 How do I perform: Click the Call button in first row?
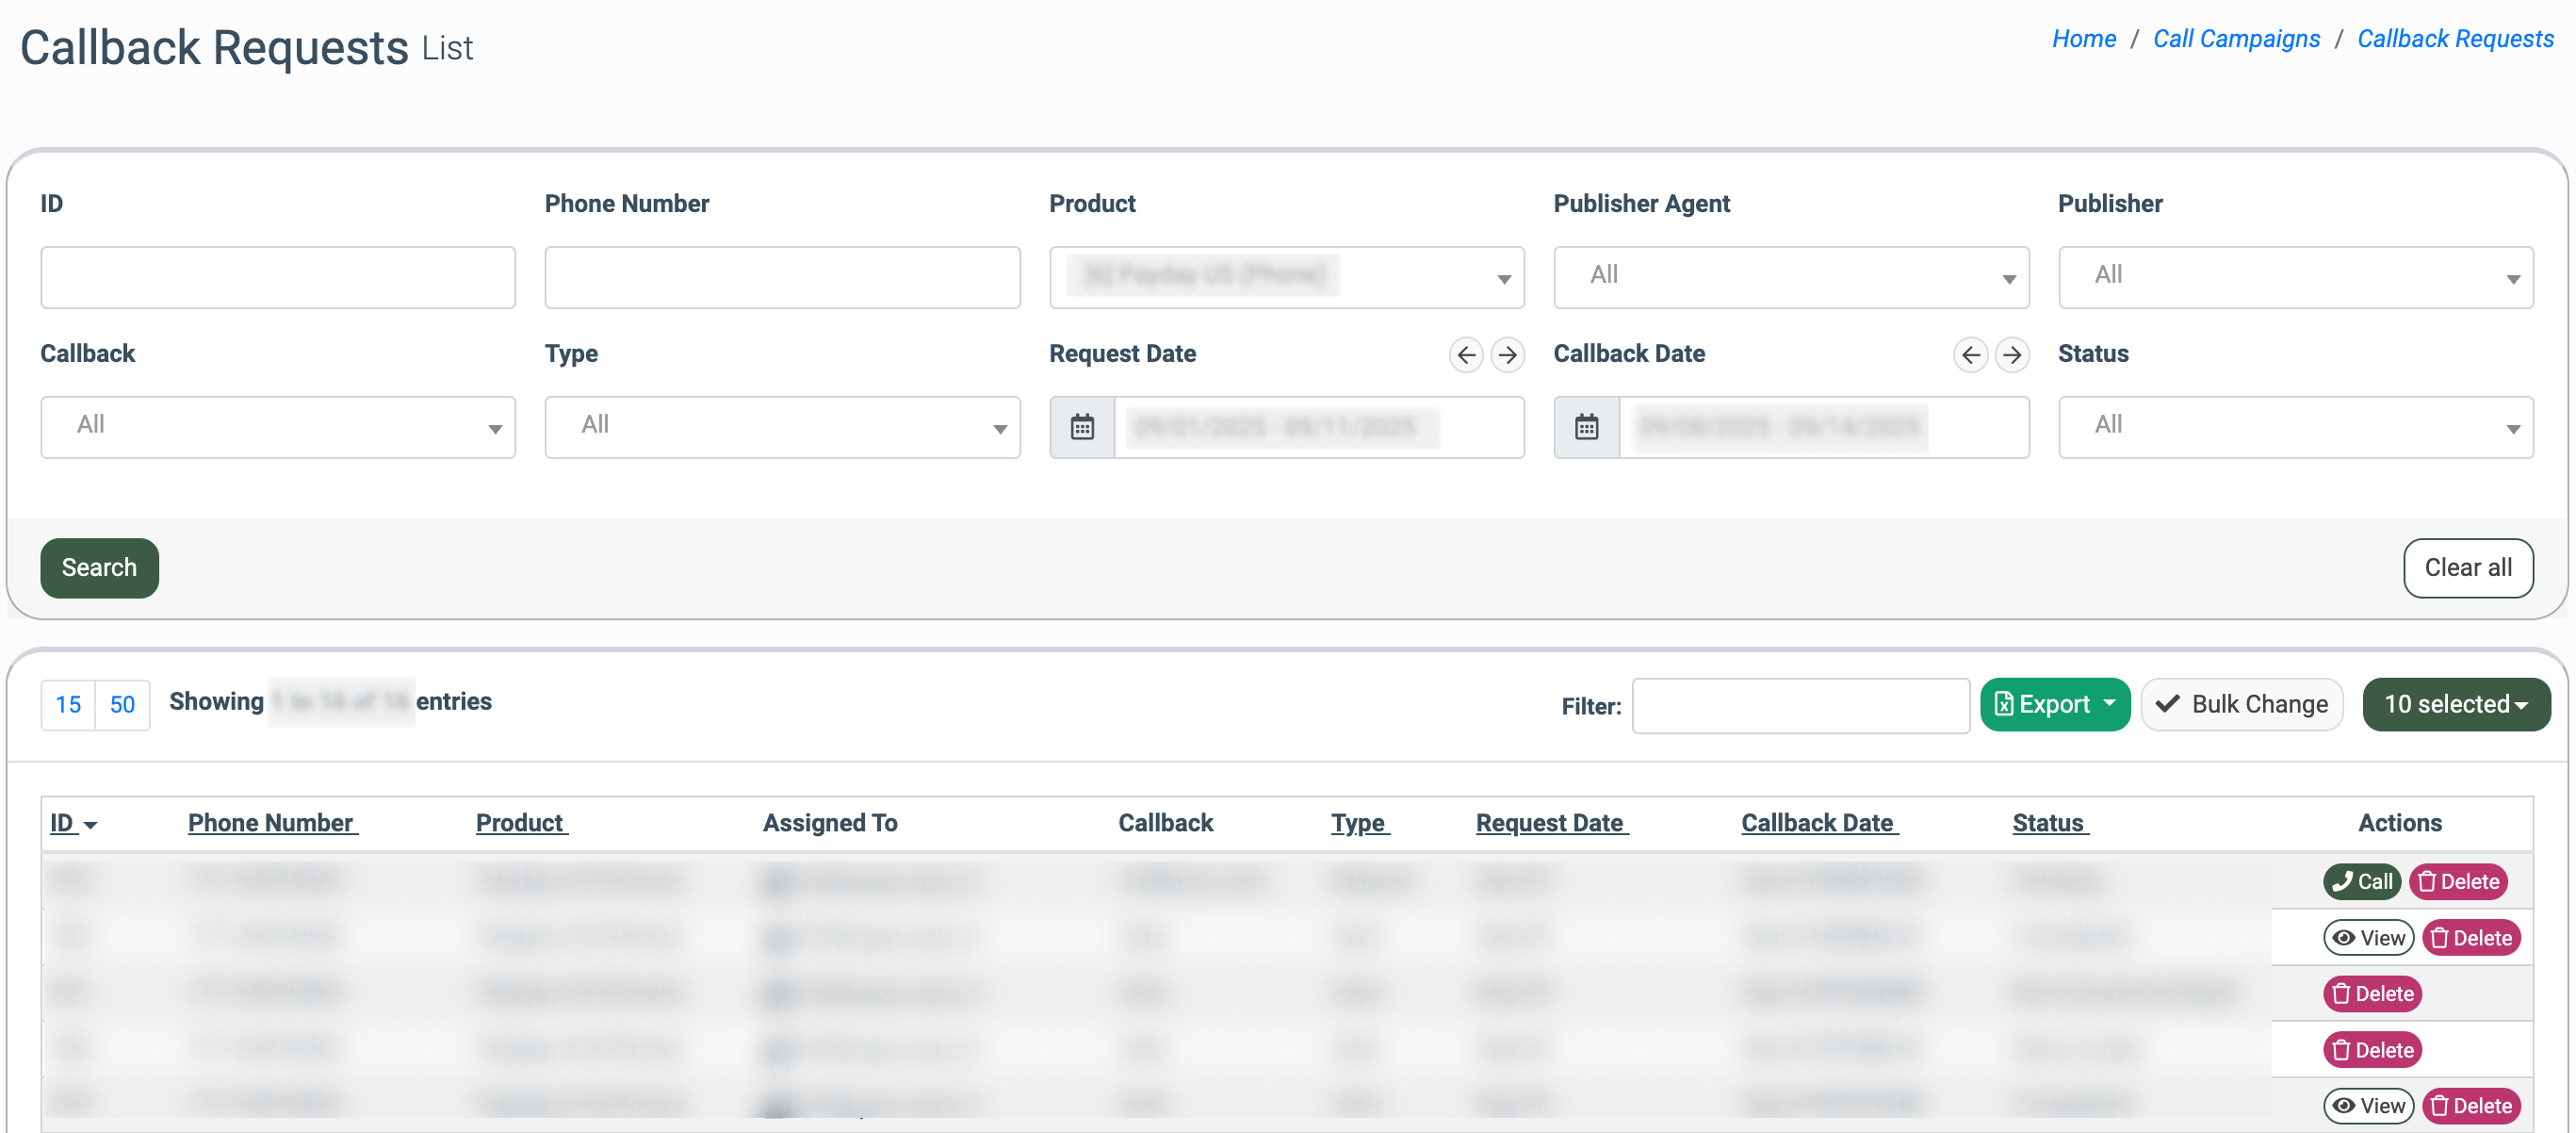click(2361, 881)
